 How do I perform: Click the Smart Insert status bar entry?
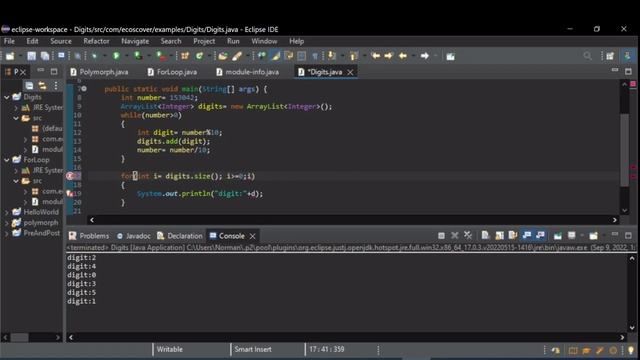[253, 349]
